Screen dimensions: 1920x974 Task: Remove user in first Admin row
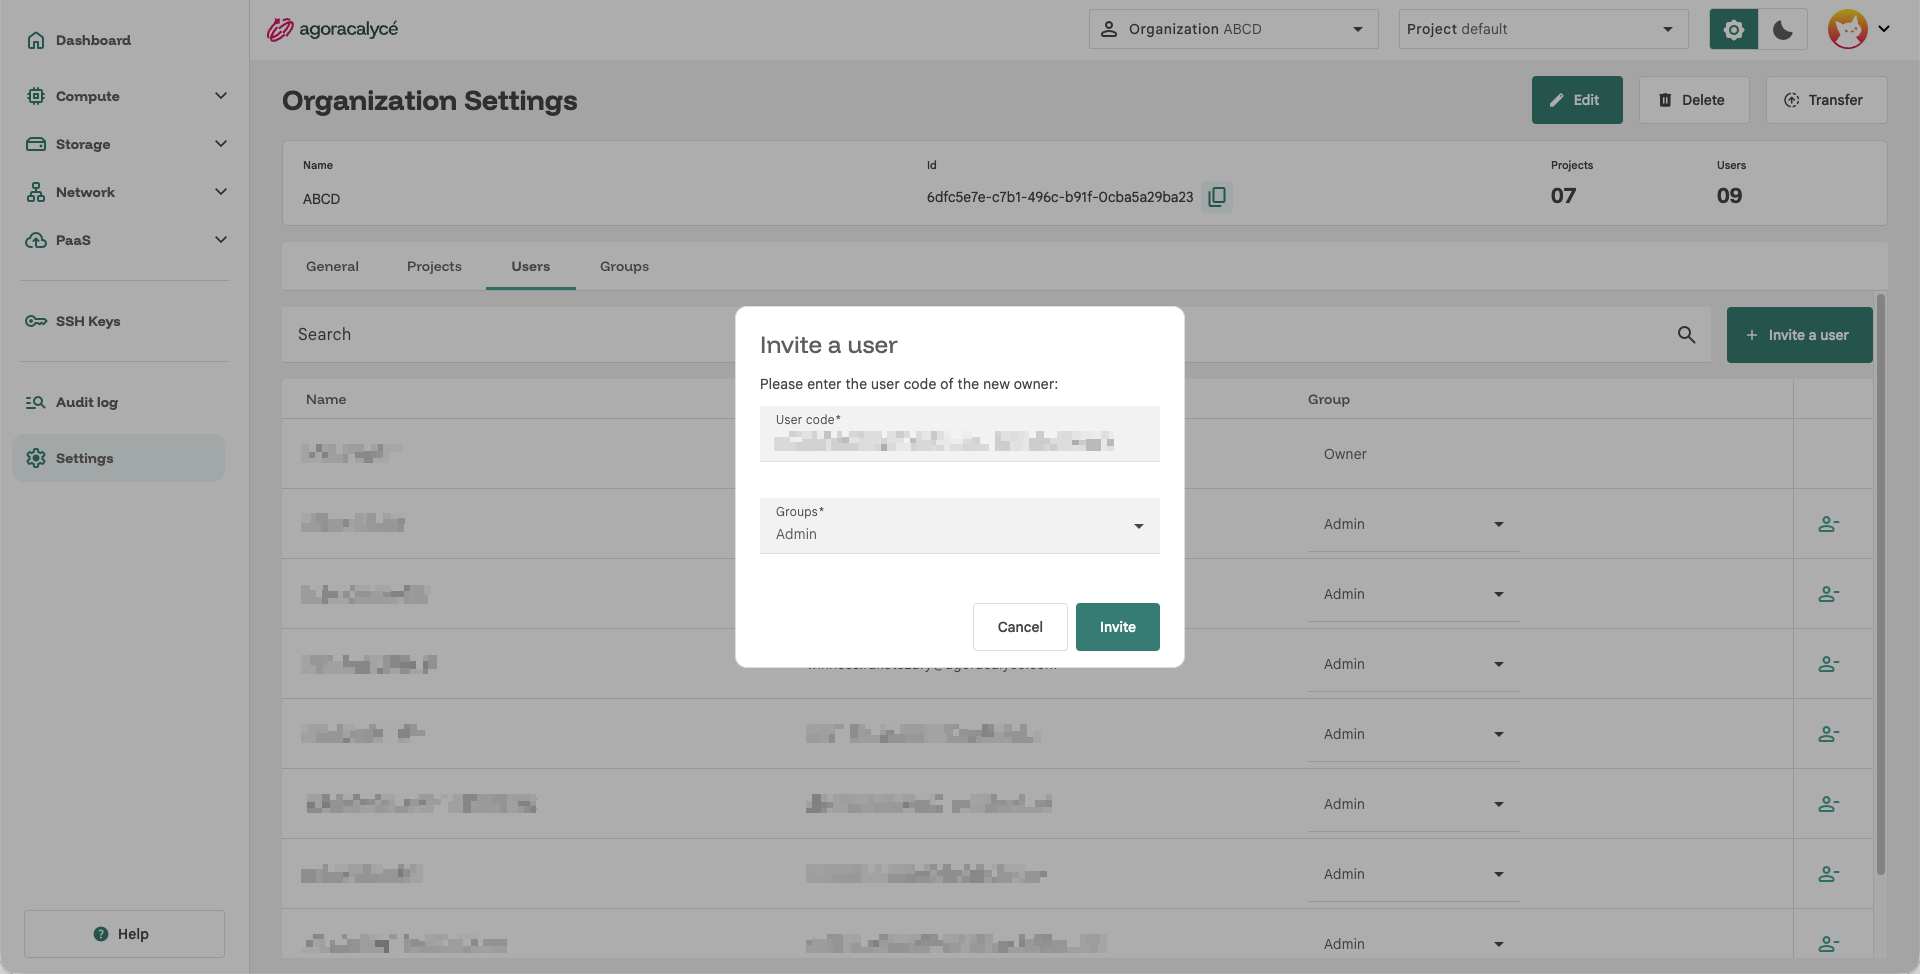[1829, 524]
